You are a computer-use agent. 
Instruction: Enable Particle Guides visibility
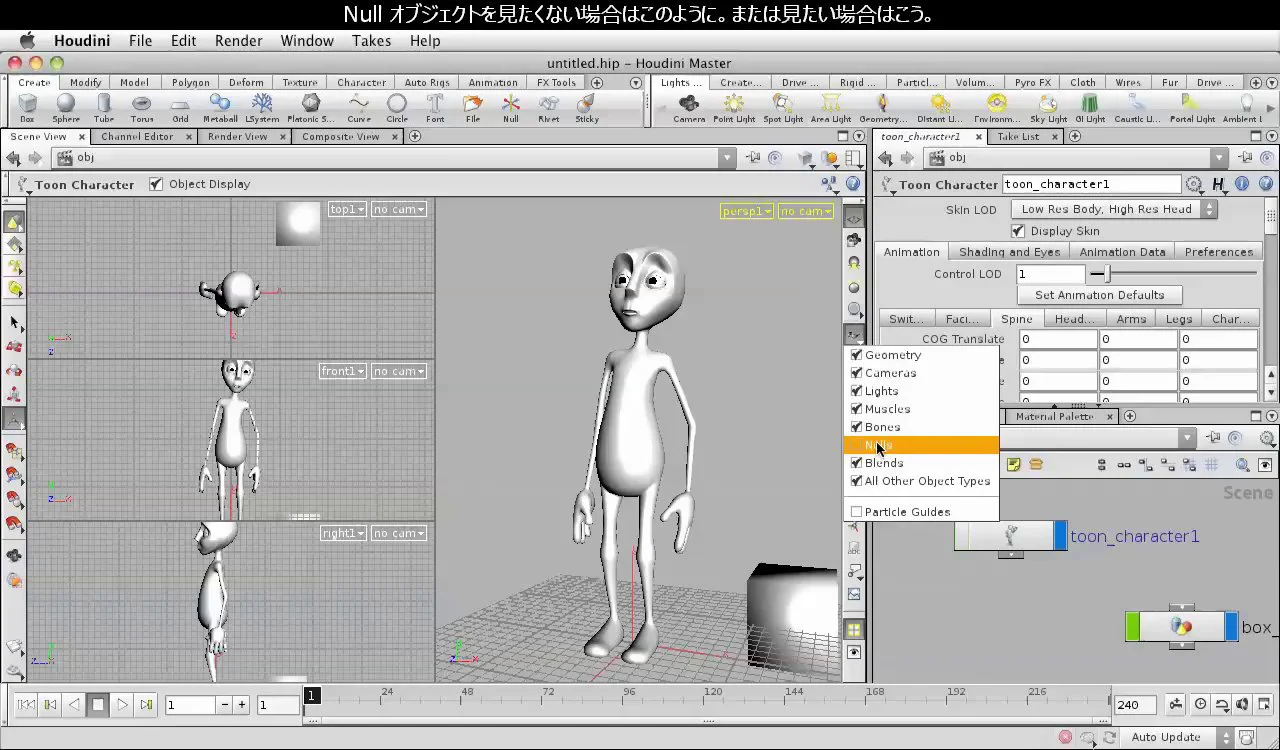pos(856,512)
